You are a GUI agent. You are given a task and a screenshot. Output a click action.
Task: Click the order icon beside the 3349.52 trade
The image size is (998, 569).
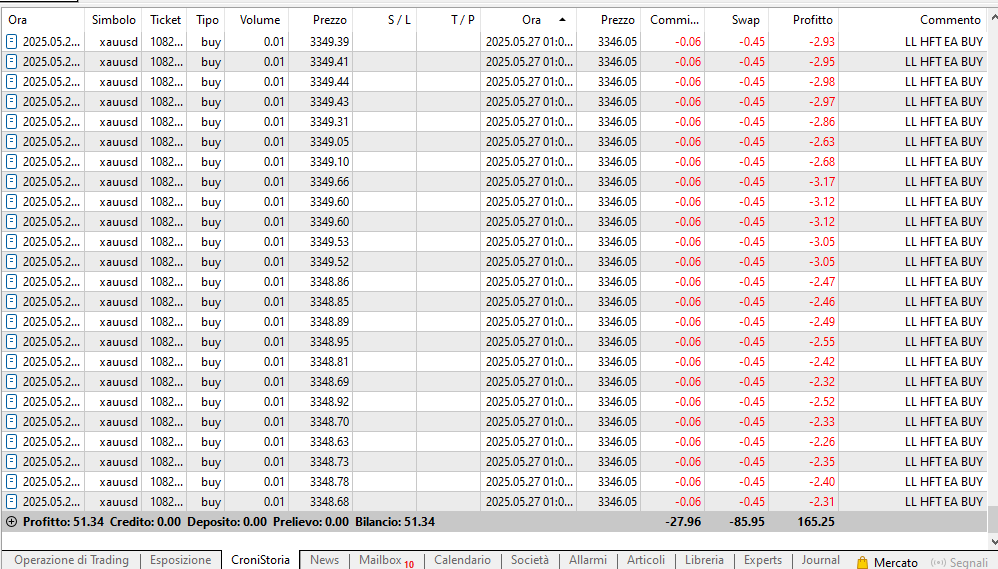(11, 262)
